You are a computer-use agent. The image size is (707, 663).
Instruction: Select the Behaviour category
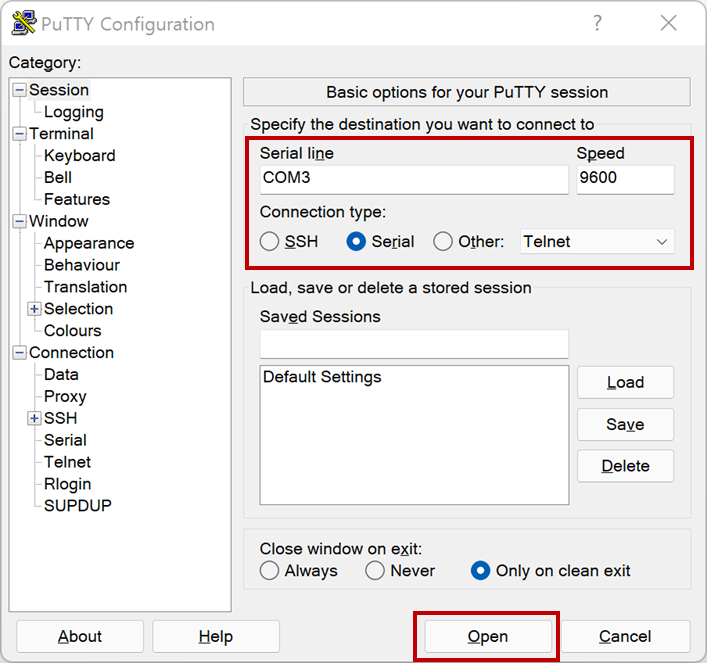click(x=82, y=265)
